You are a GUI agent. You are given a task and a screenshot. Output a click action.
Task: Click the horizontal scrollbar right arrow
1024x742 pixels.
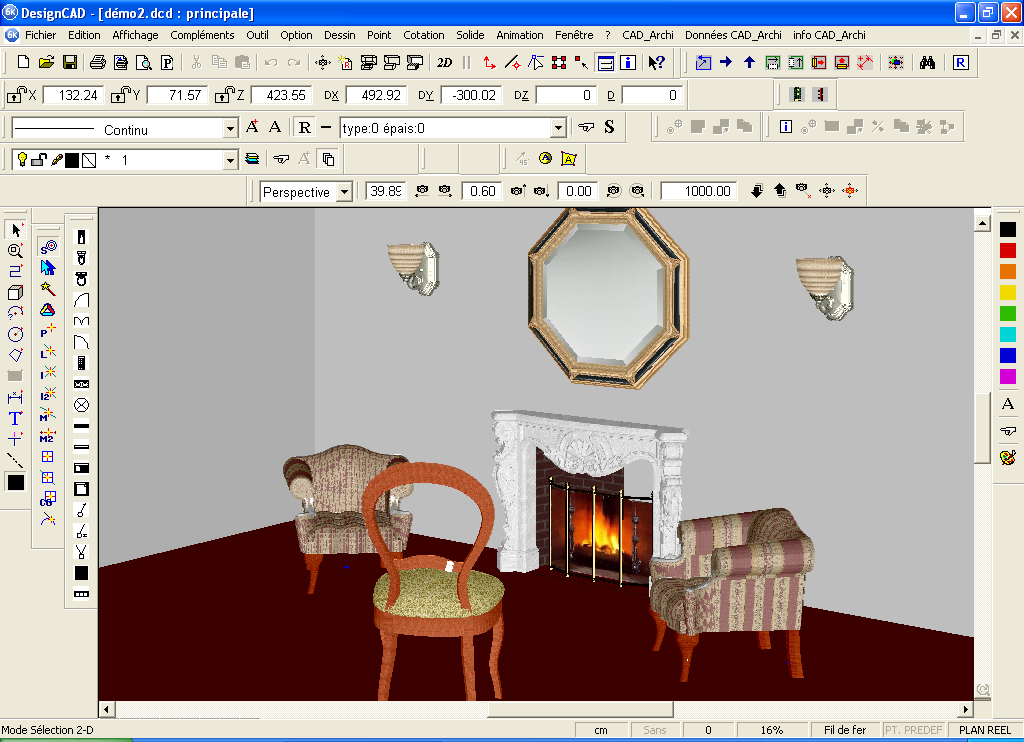[965, 709]
